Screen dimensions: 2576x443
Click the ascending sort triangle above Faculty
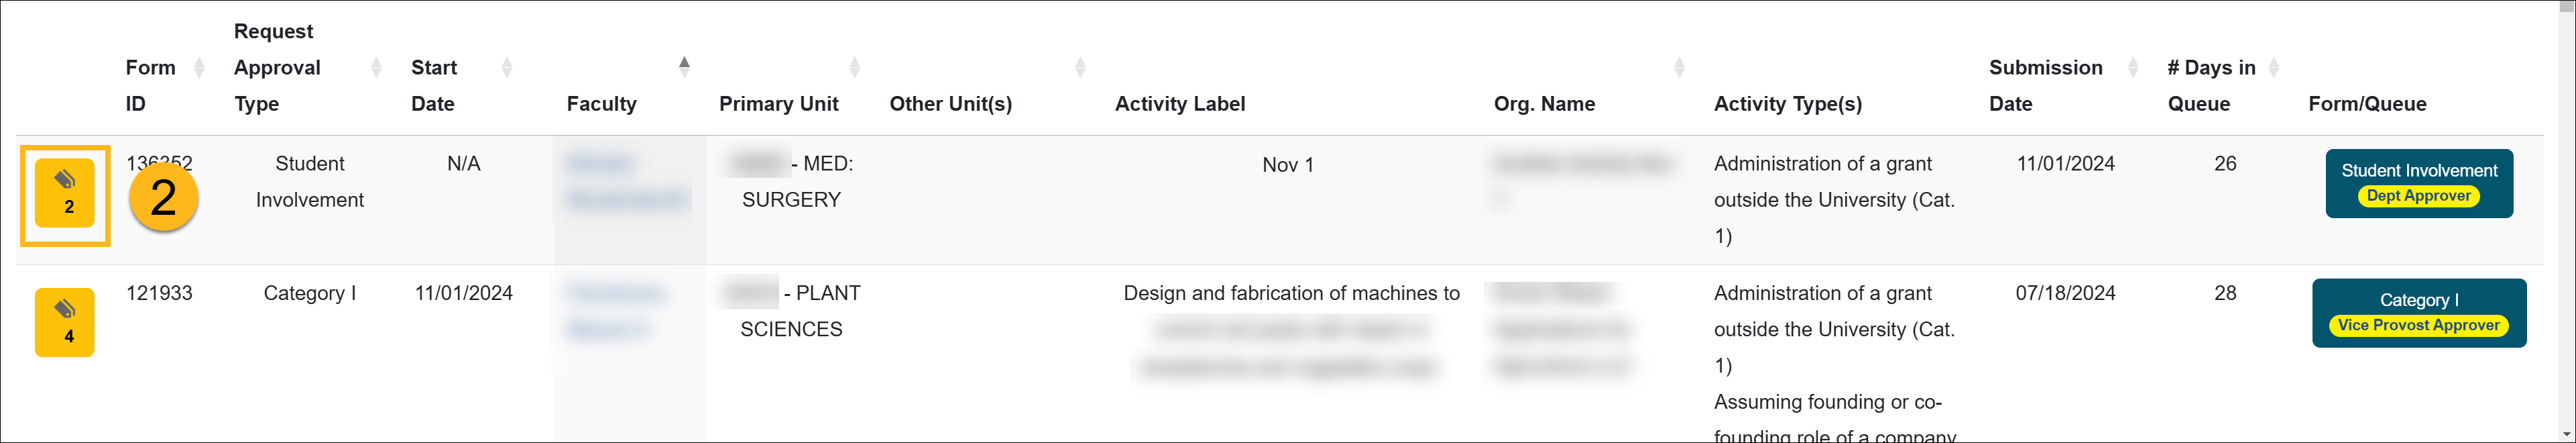click(685, 63)
